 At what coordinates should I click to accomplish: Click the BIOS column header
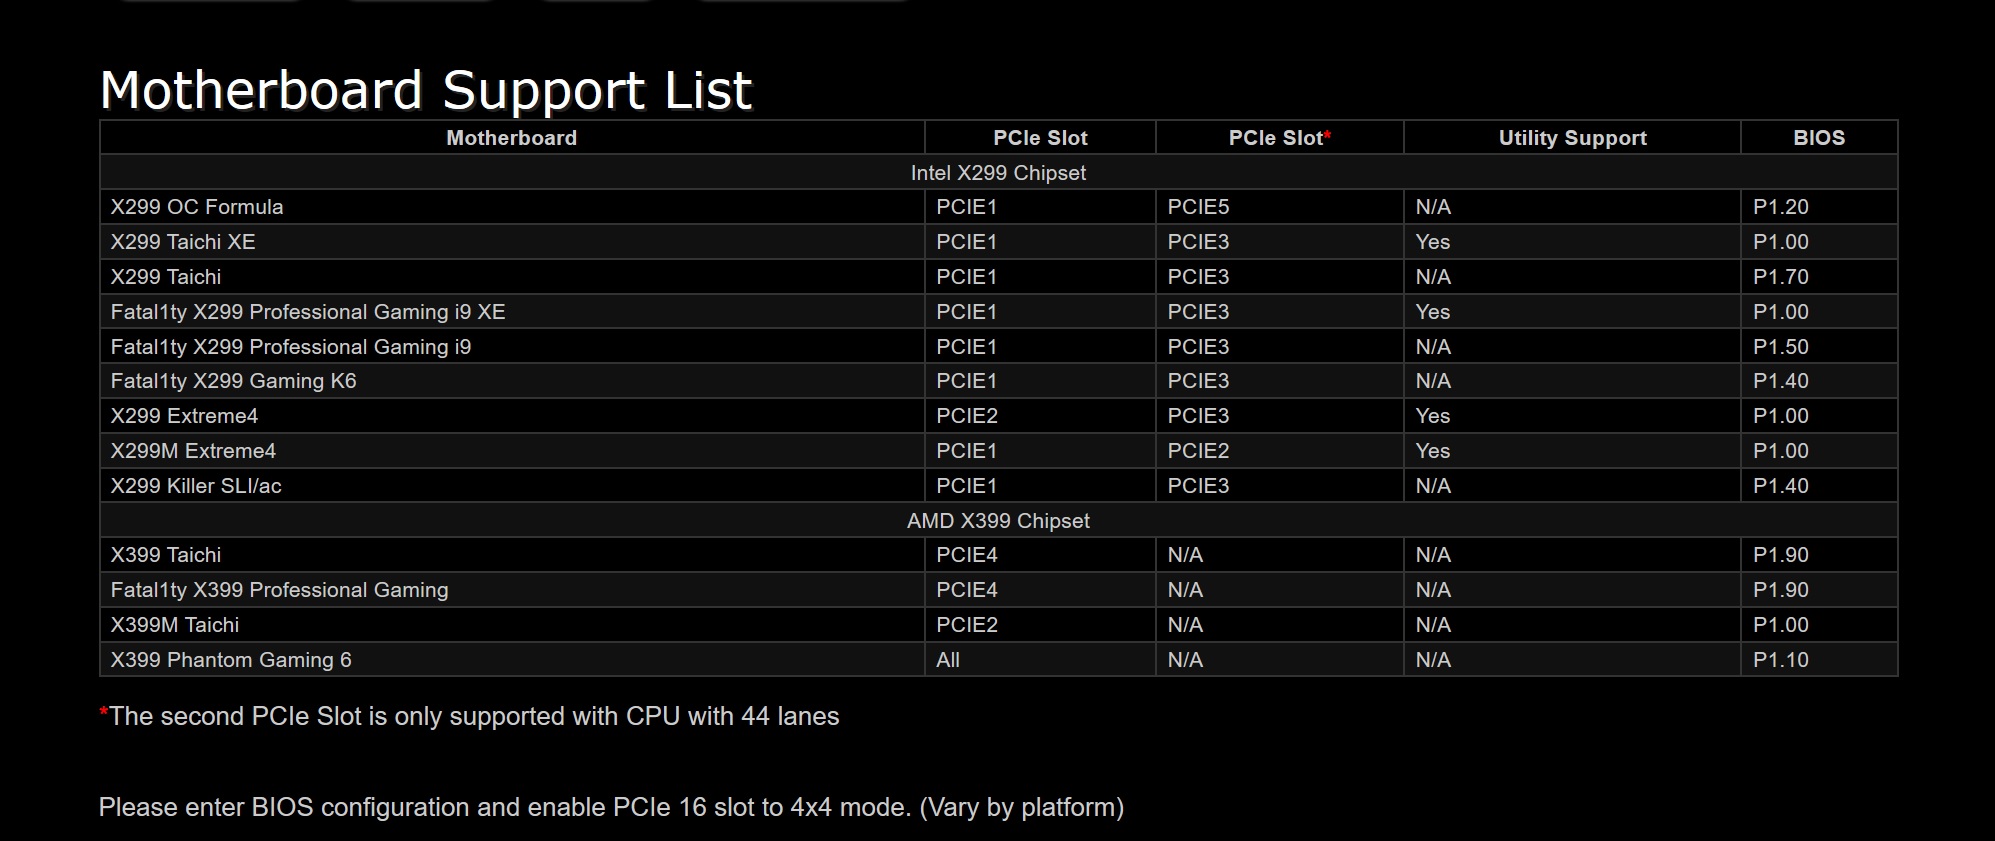pos(1819,138)
